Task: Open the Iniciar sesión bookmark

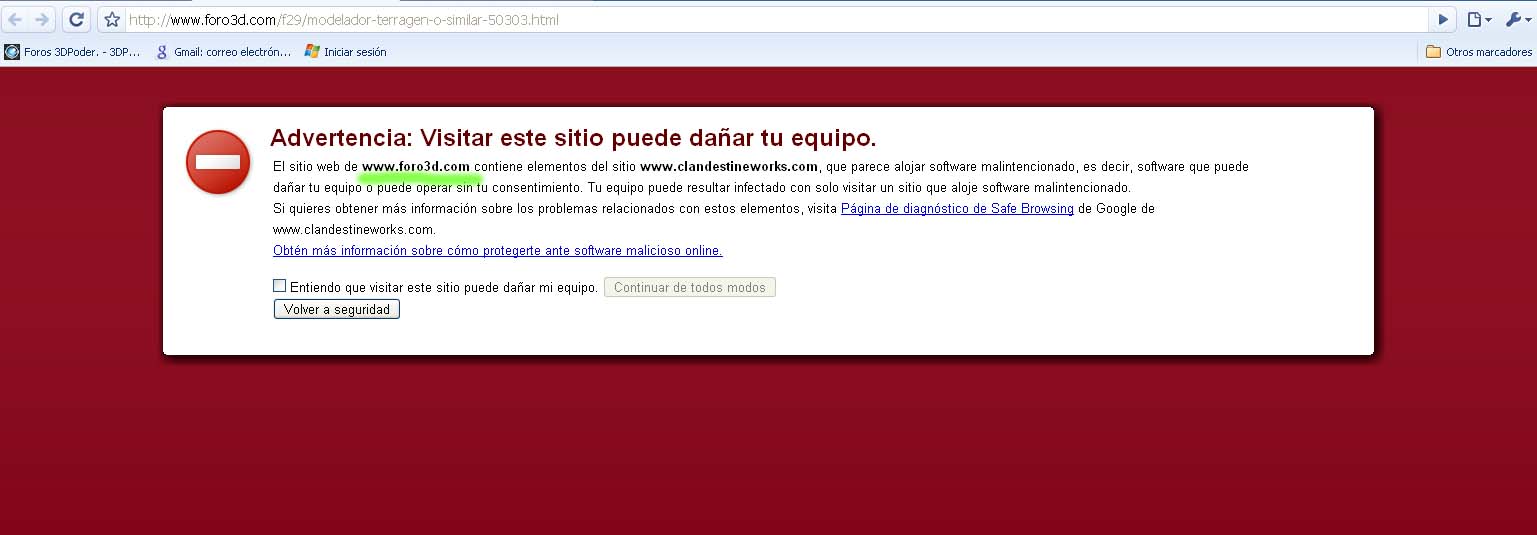Action: click(346, 51)
